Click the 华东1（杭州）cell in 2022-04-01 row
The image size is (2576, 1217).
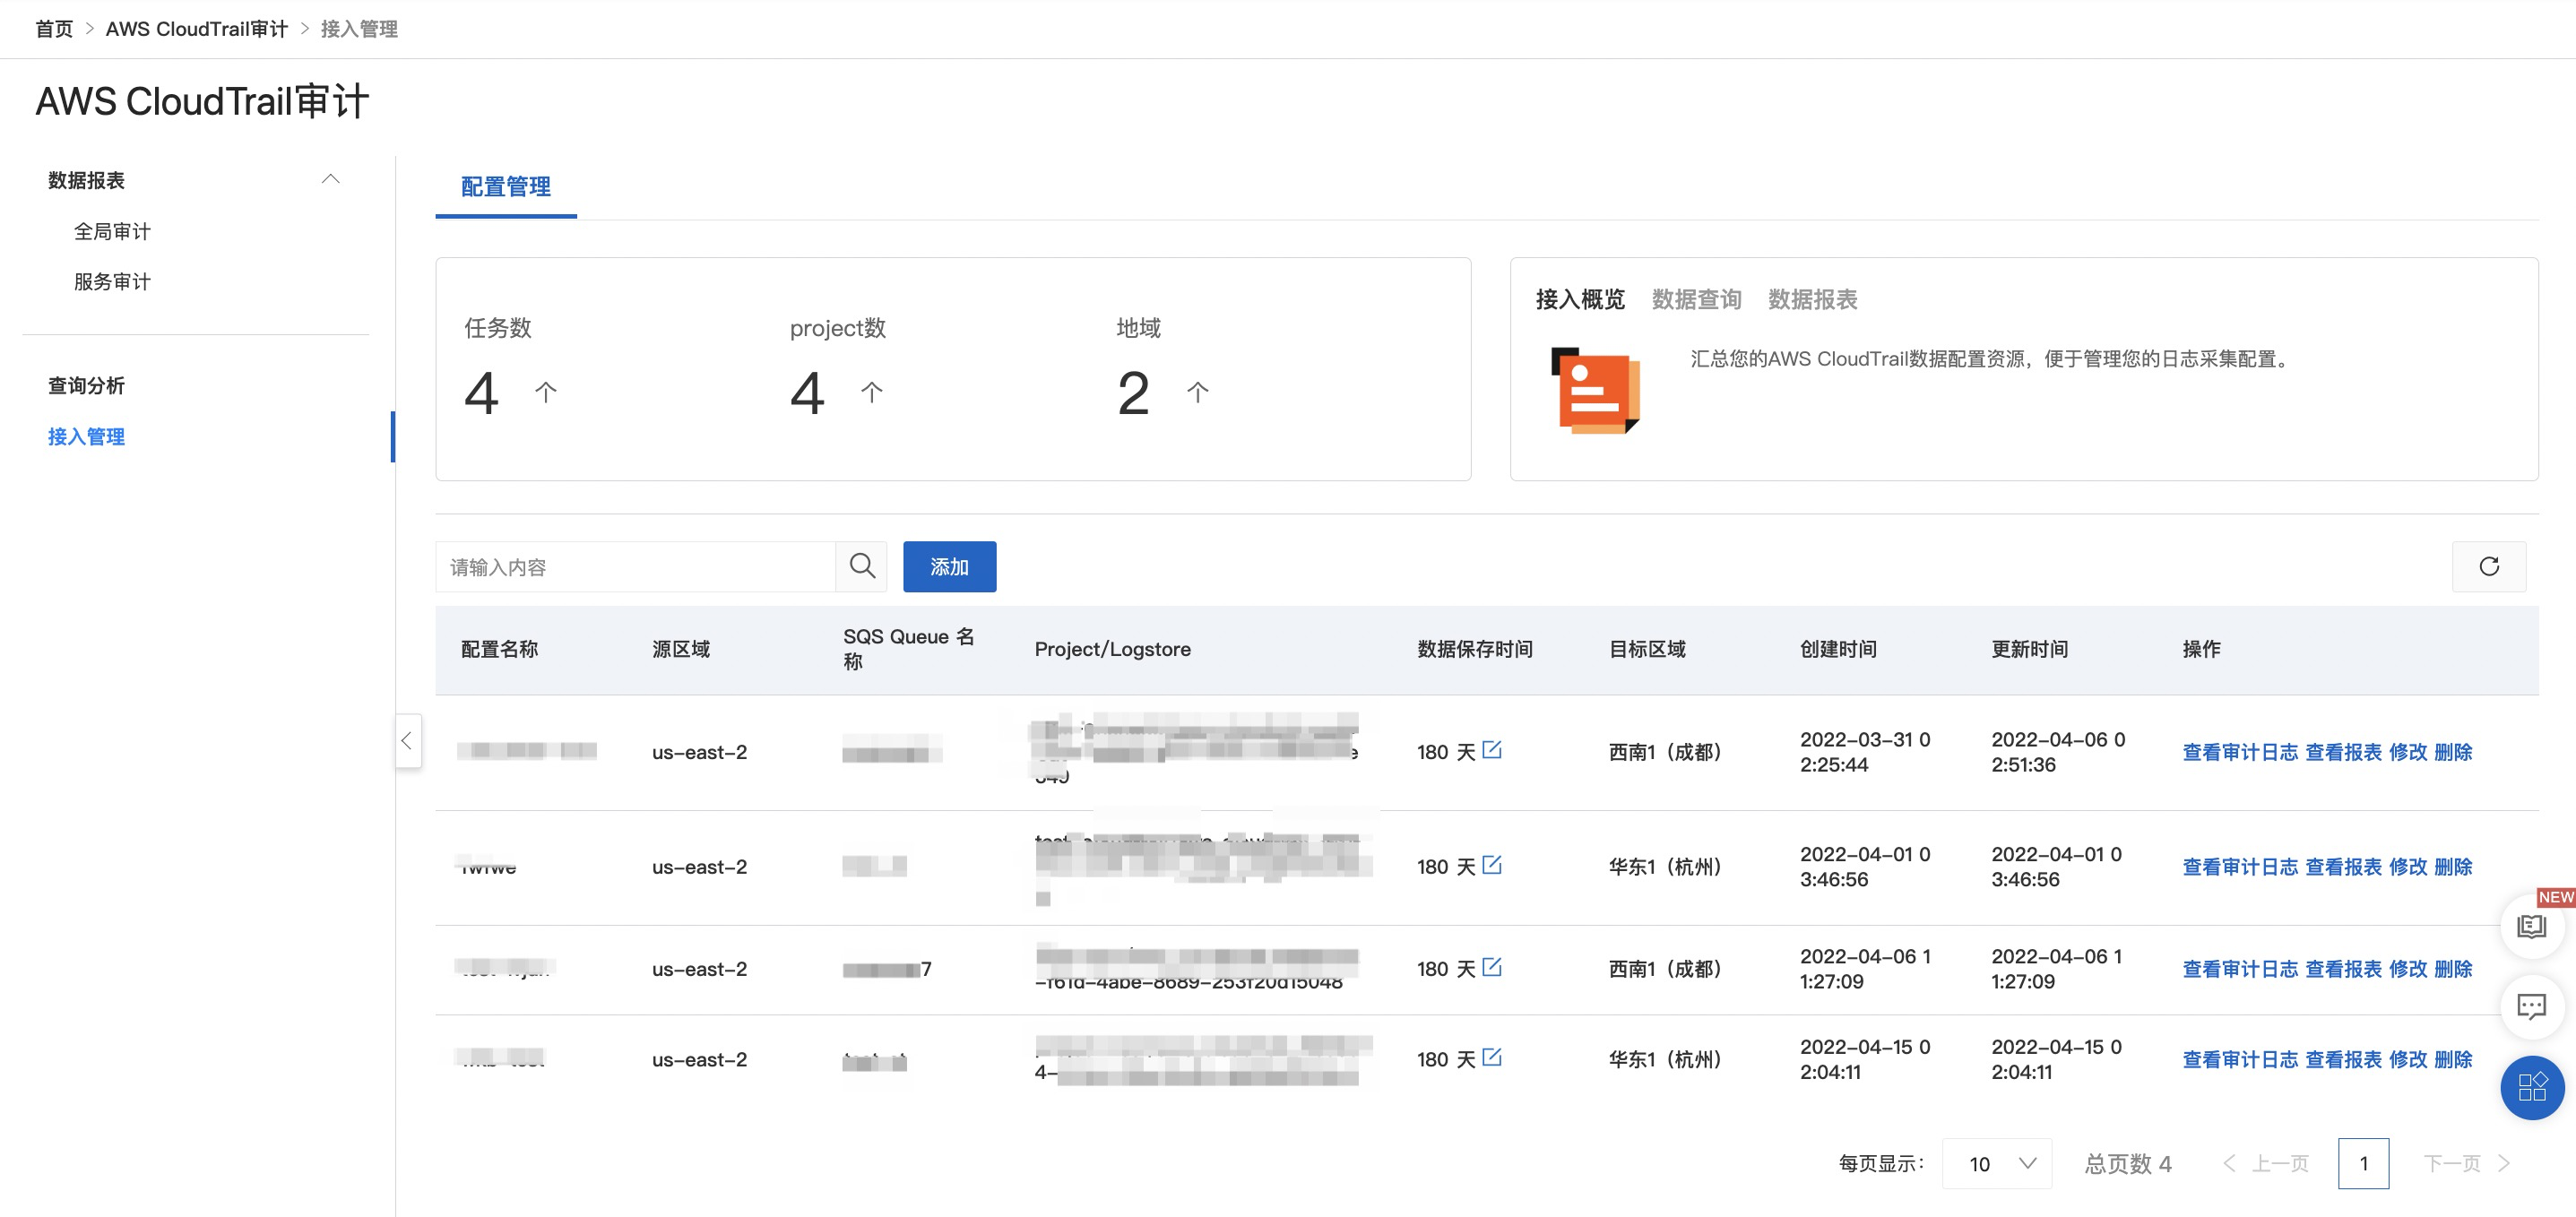(1665, 867)
